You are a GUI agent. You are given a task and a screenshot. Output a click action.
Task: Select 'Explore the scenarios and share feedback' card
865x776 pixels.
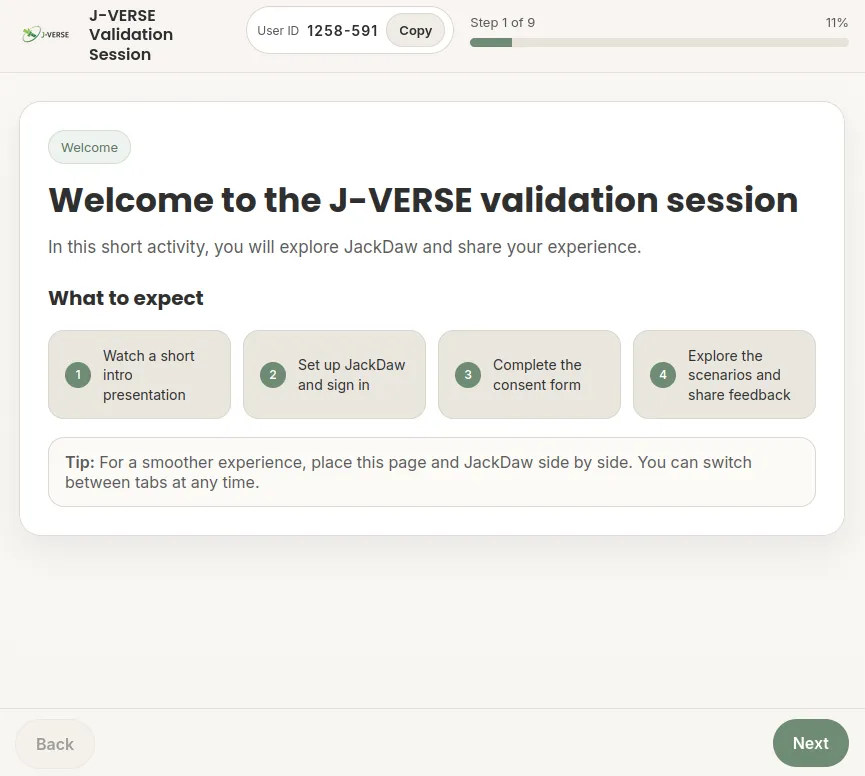coord(724,374)
